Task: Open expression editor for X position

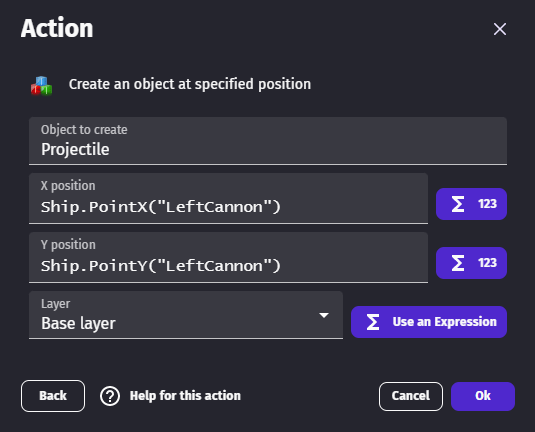Action: tap(471, 204)
